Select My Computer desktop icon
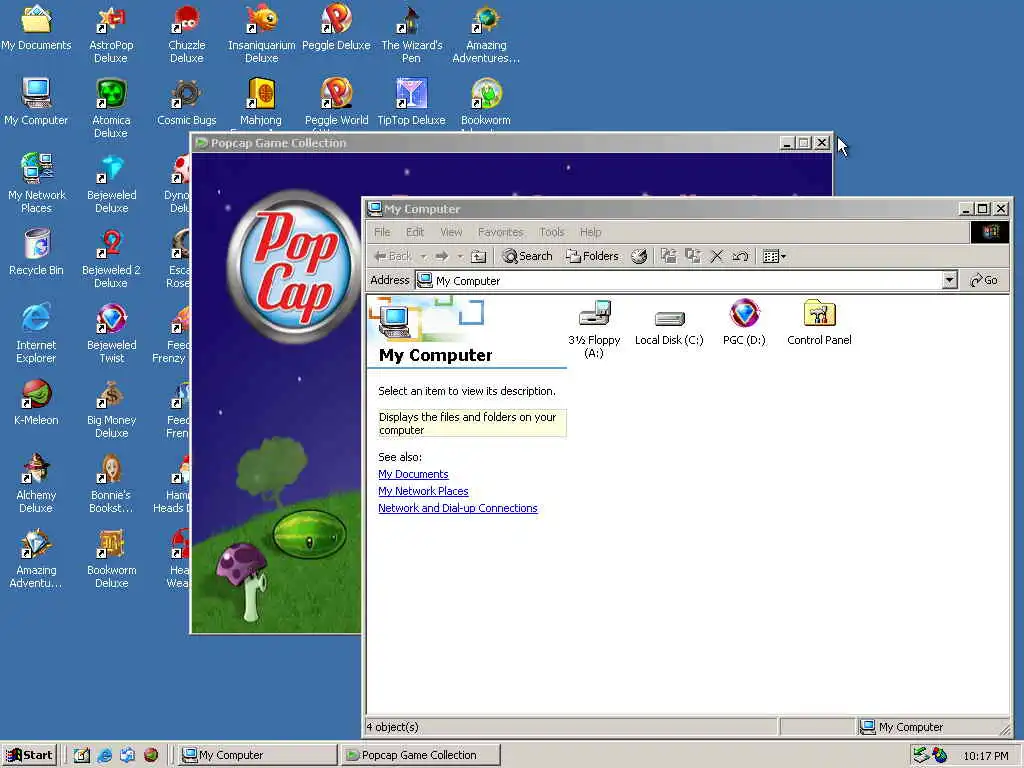 (37, 102)
